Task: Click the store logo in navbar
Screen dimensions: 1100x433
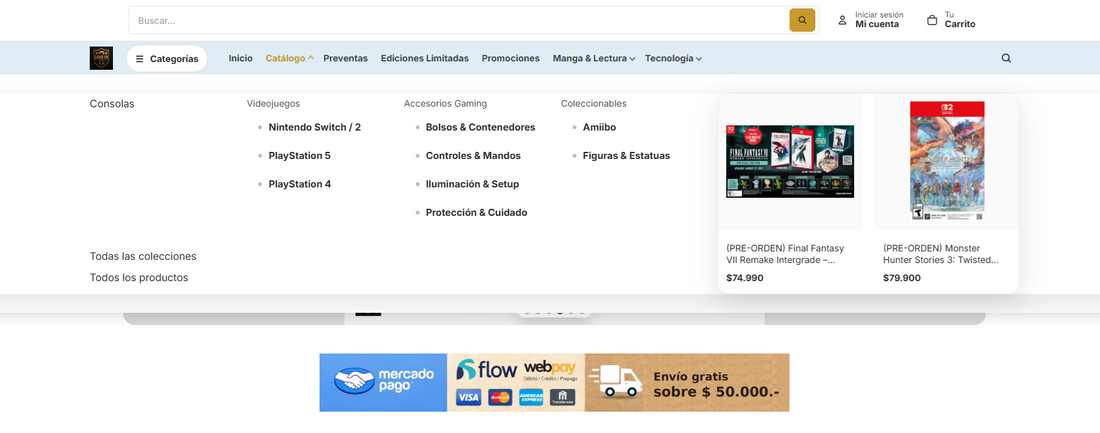Action: 101,58
